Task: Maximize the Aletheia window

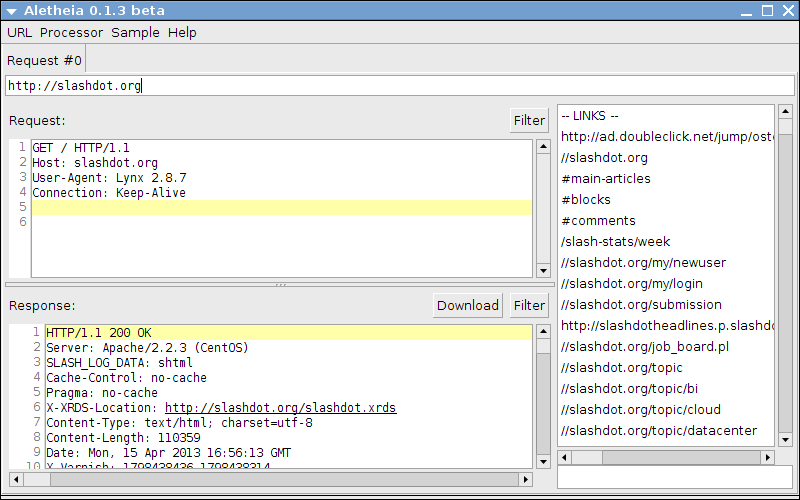Action: 767,11
